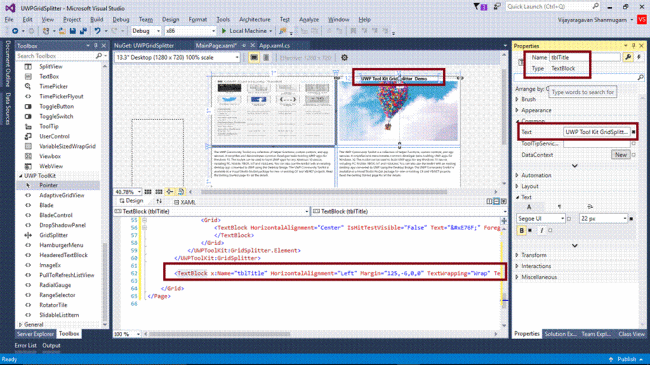Click the Save icon in the toolbar

tap(73, 31)
